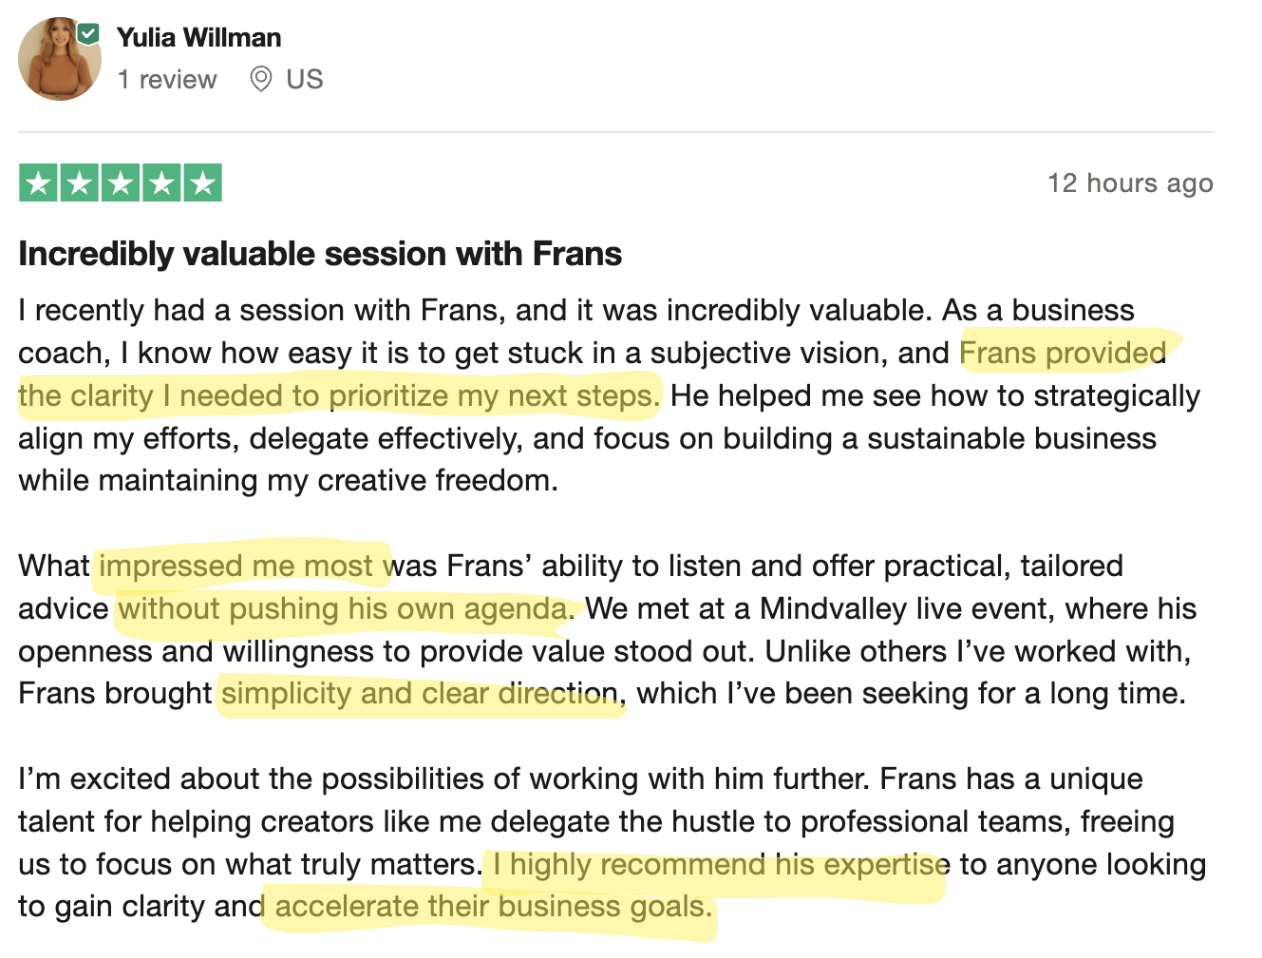Click the first green rating star
Image resolution: width=1262 pixels, height=958 pixels.
click(38, 183)
